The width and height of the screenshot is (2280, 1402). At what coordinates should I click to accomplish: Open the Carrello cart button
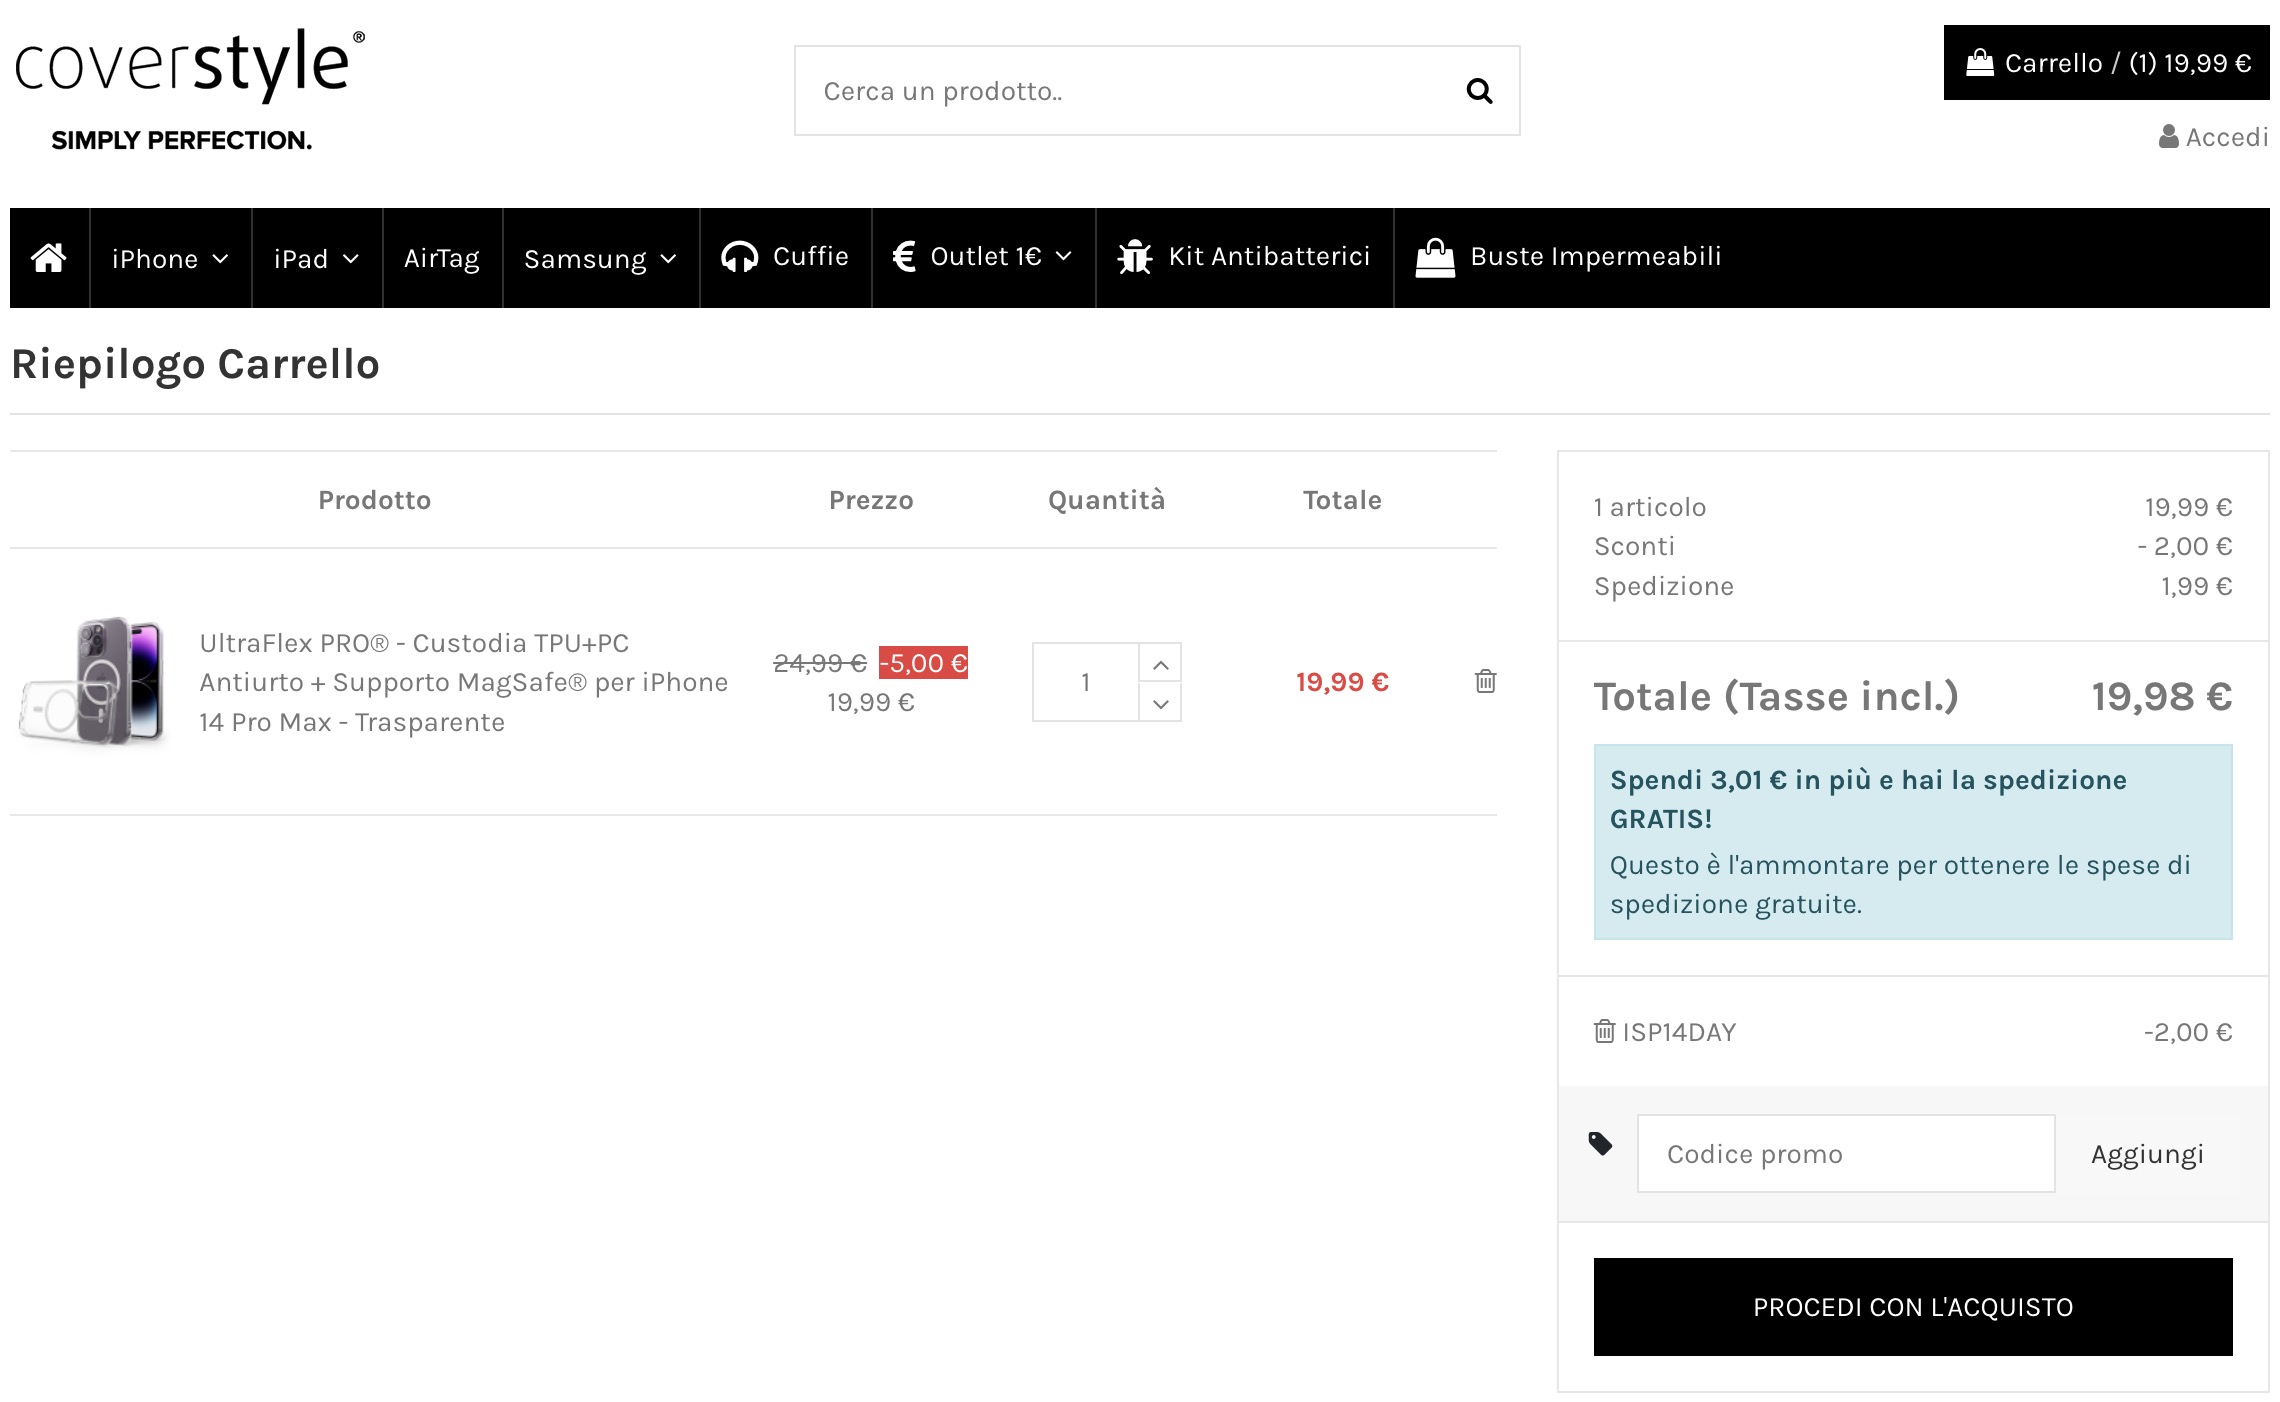click(x=2107, y=63)
